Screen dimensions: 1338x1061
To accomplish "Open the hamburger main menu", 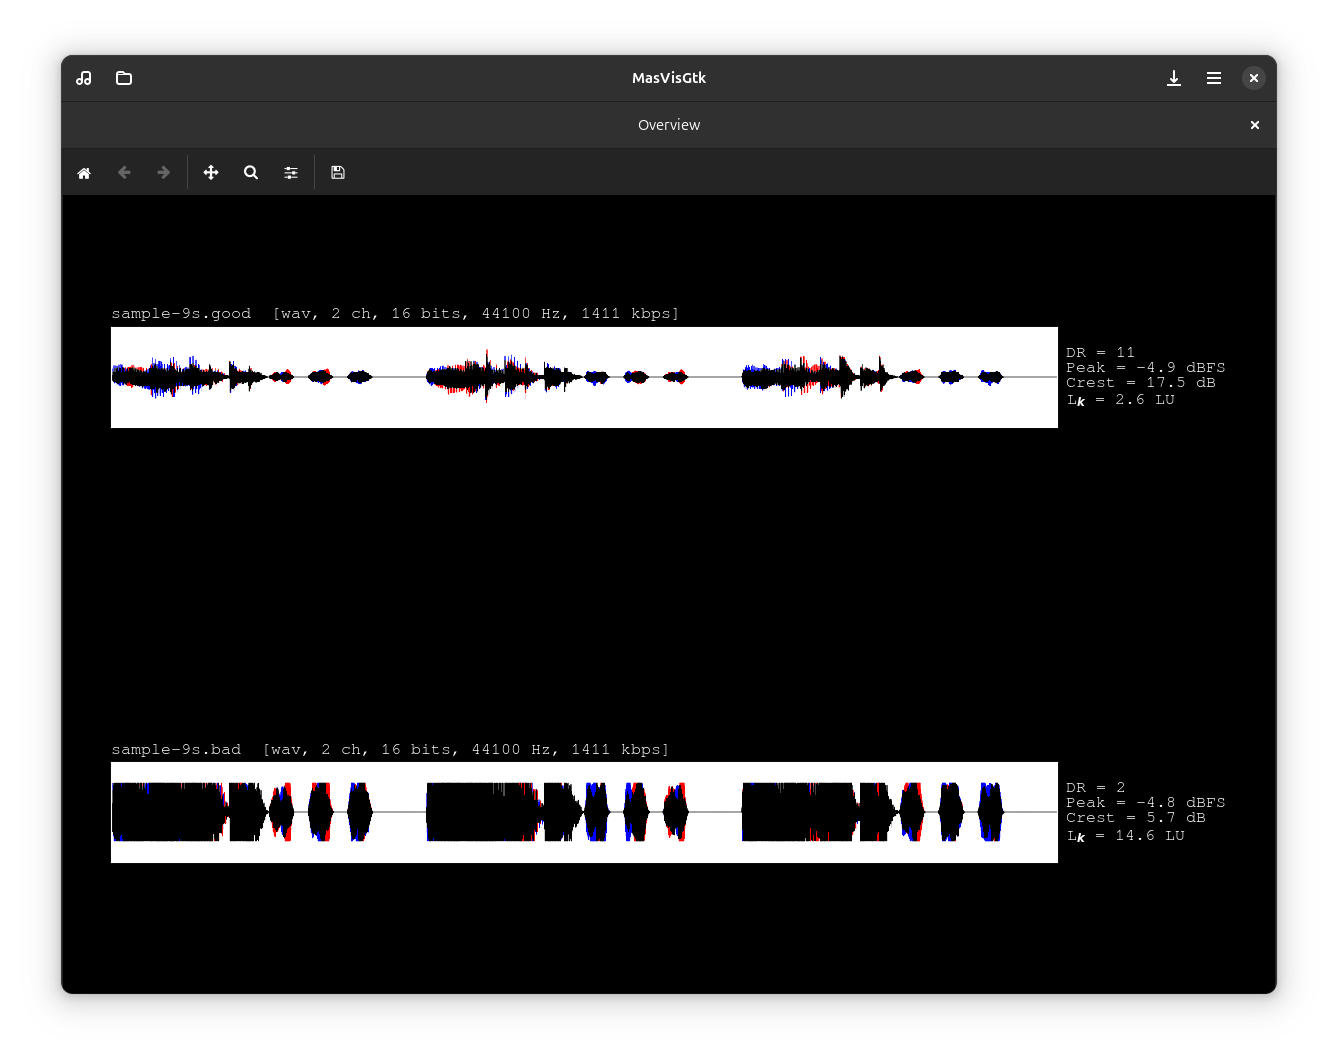I will (1214, 78).
